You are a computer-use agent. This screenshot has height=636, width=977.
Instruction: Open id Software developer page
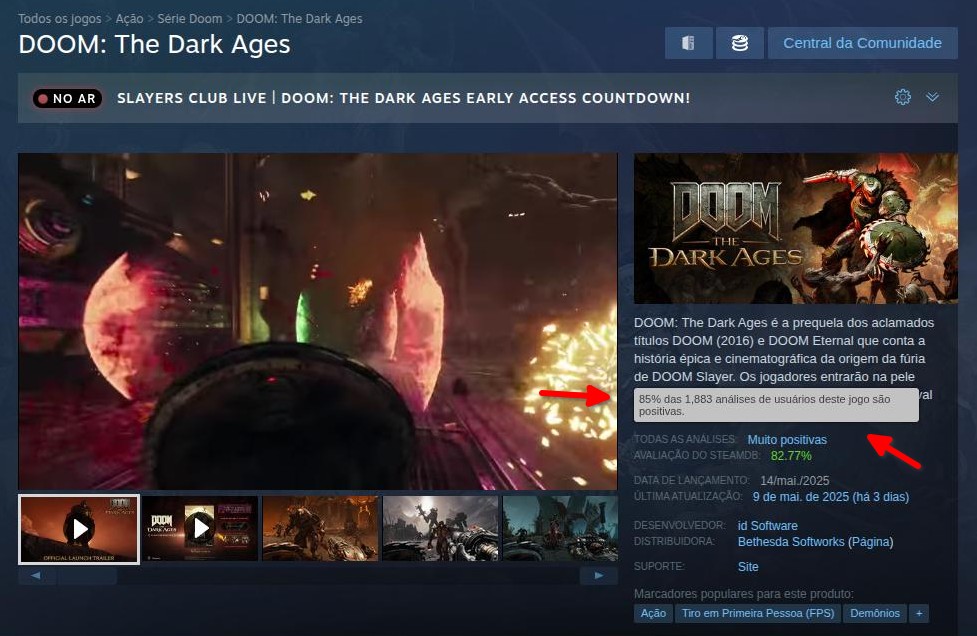click(x=768, y=526)
